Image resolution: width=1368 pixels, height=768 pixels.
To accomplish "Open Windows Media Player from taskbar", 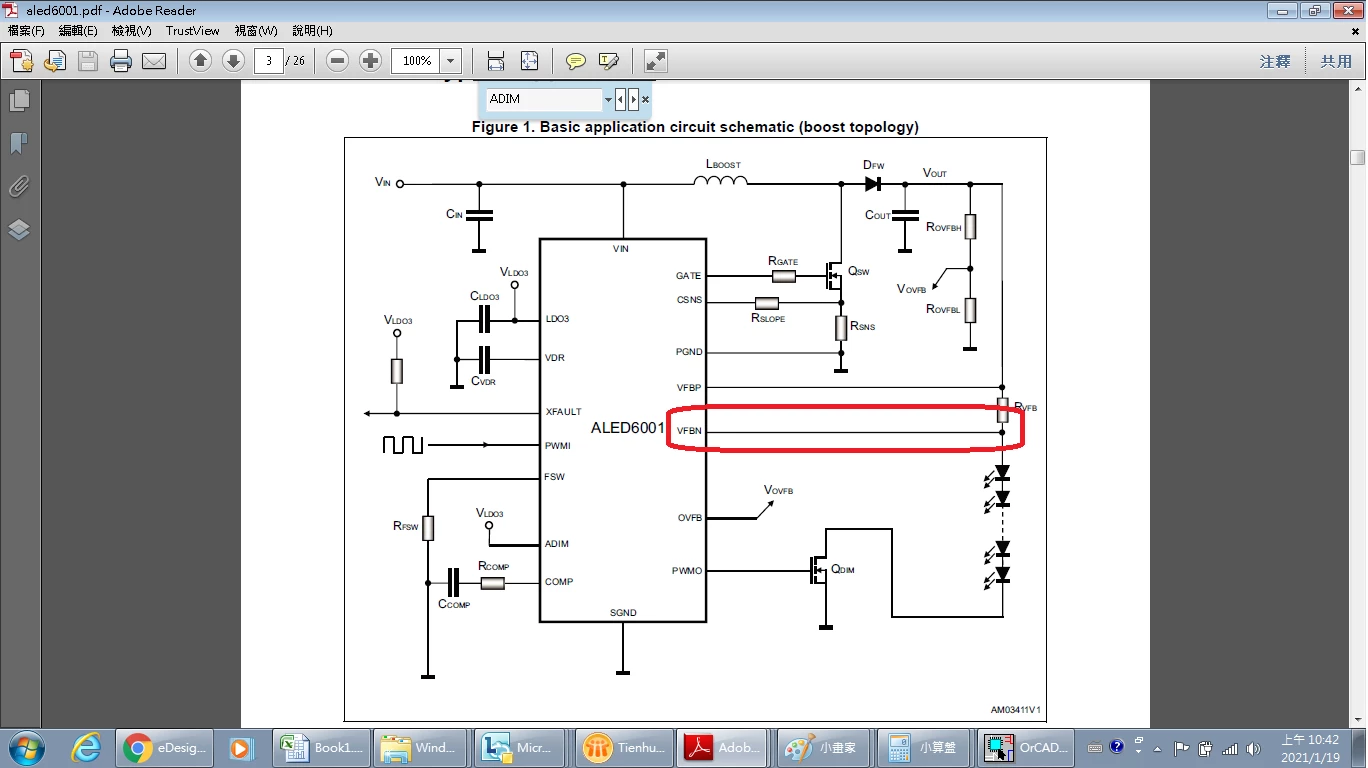I will pos(241,747).
